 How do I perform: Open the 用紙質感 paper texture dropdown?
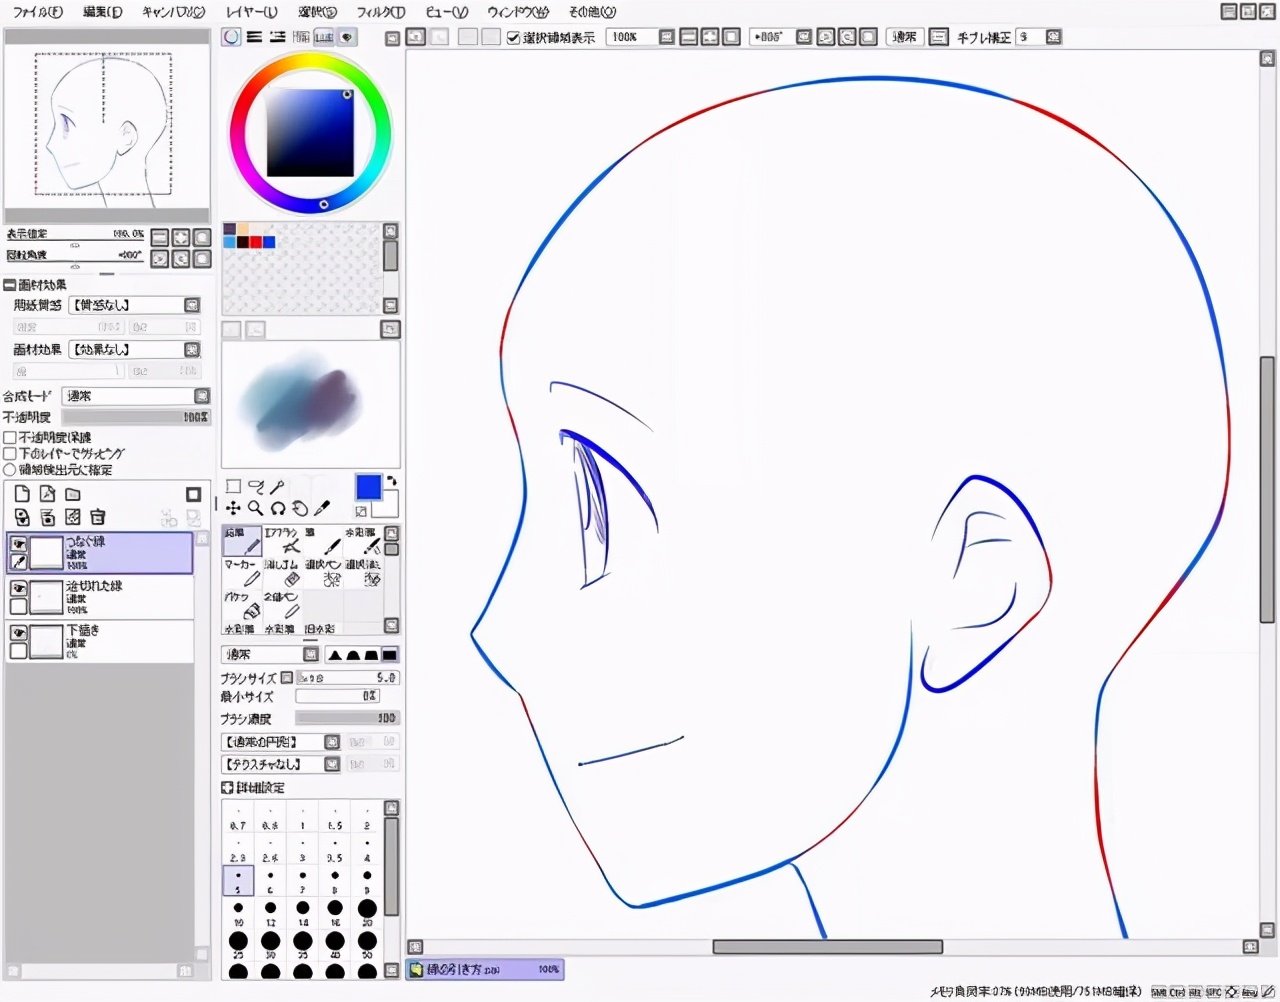134,305
